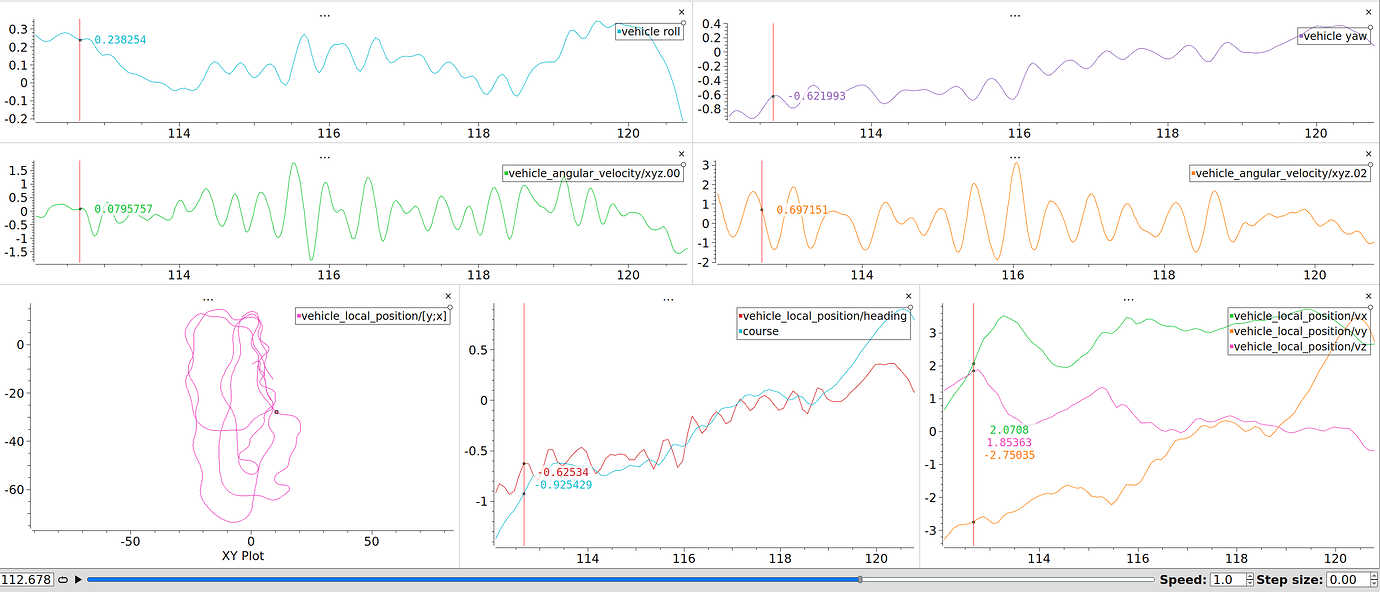Image resolution: width=1380 pixels, height=592 pixels.
Task: Click the corner circle handle of vx/vy/vz legend
Action: click(1372, 308)
